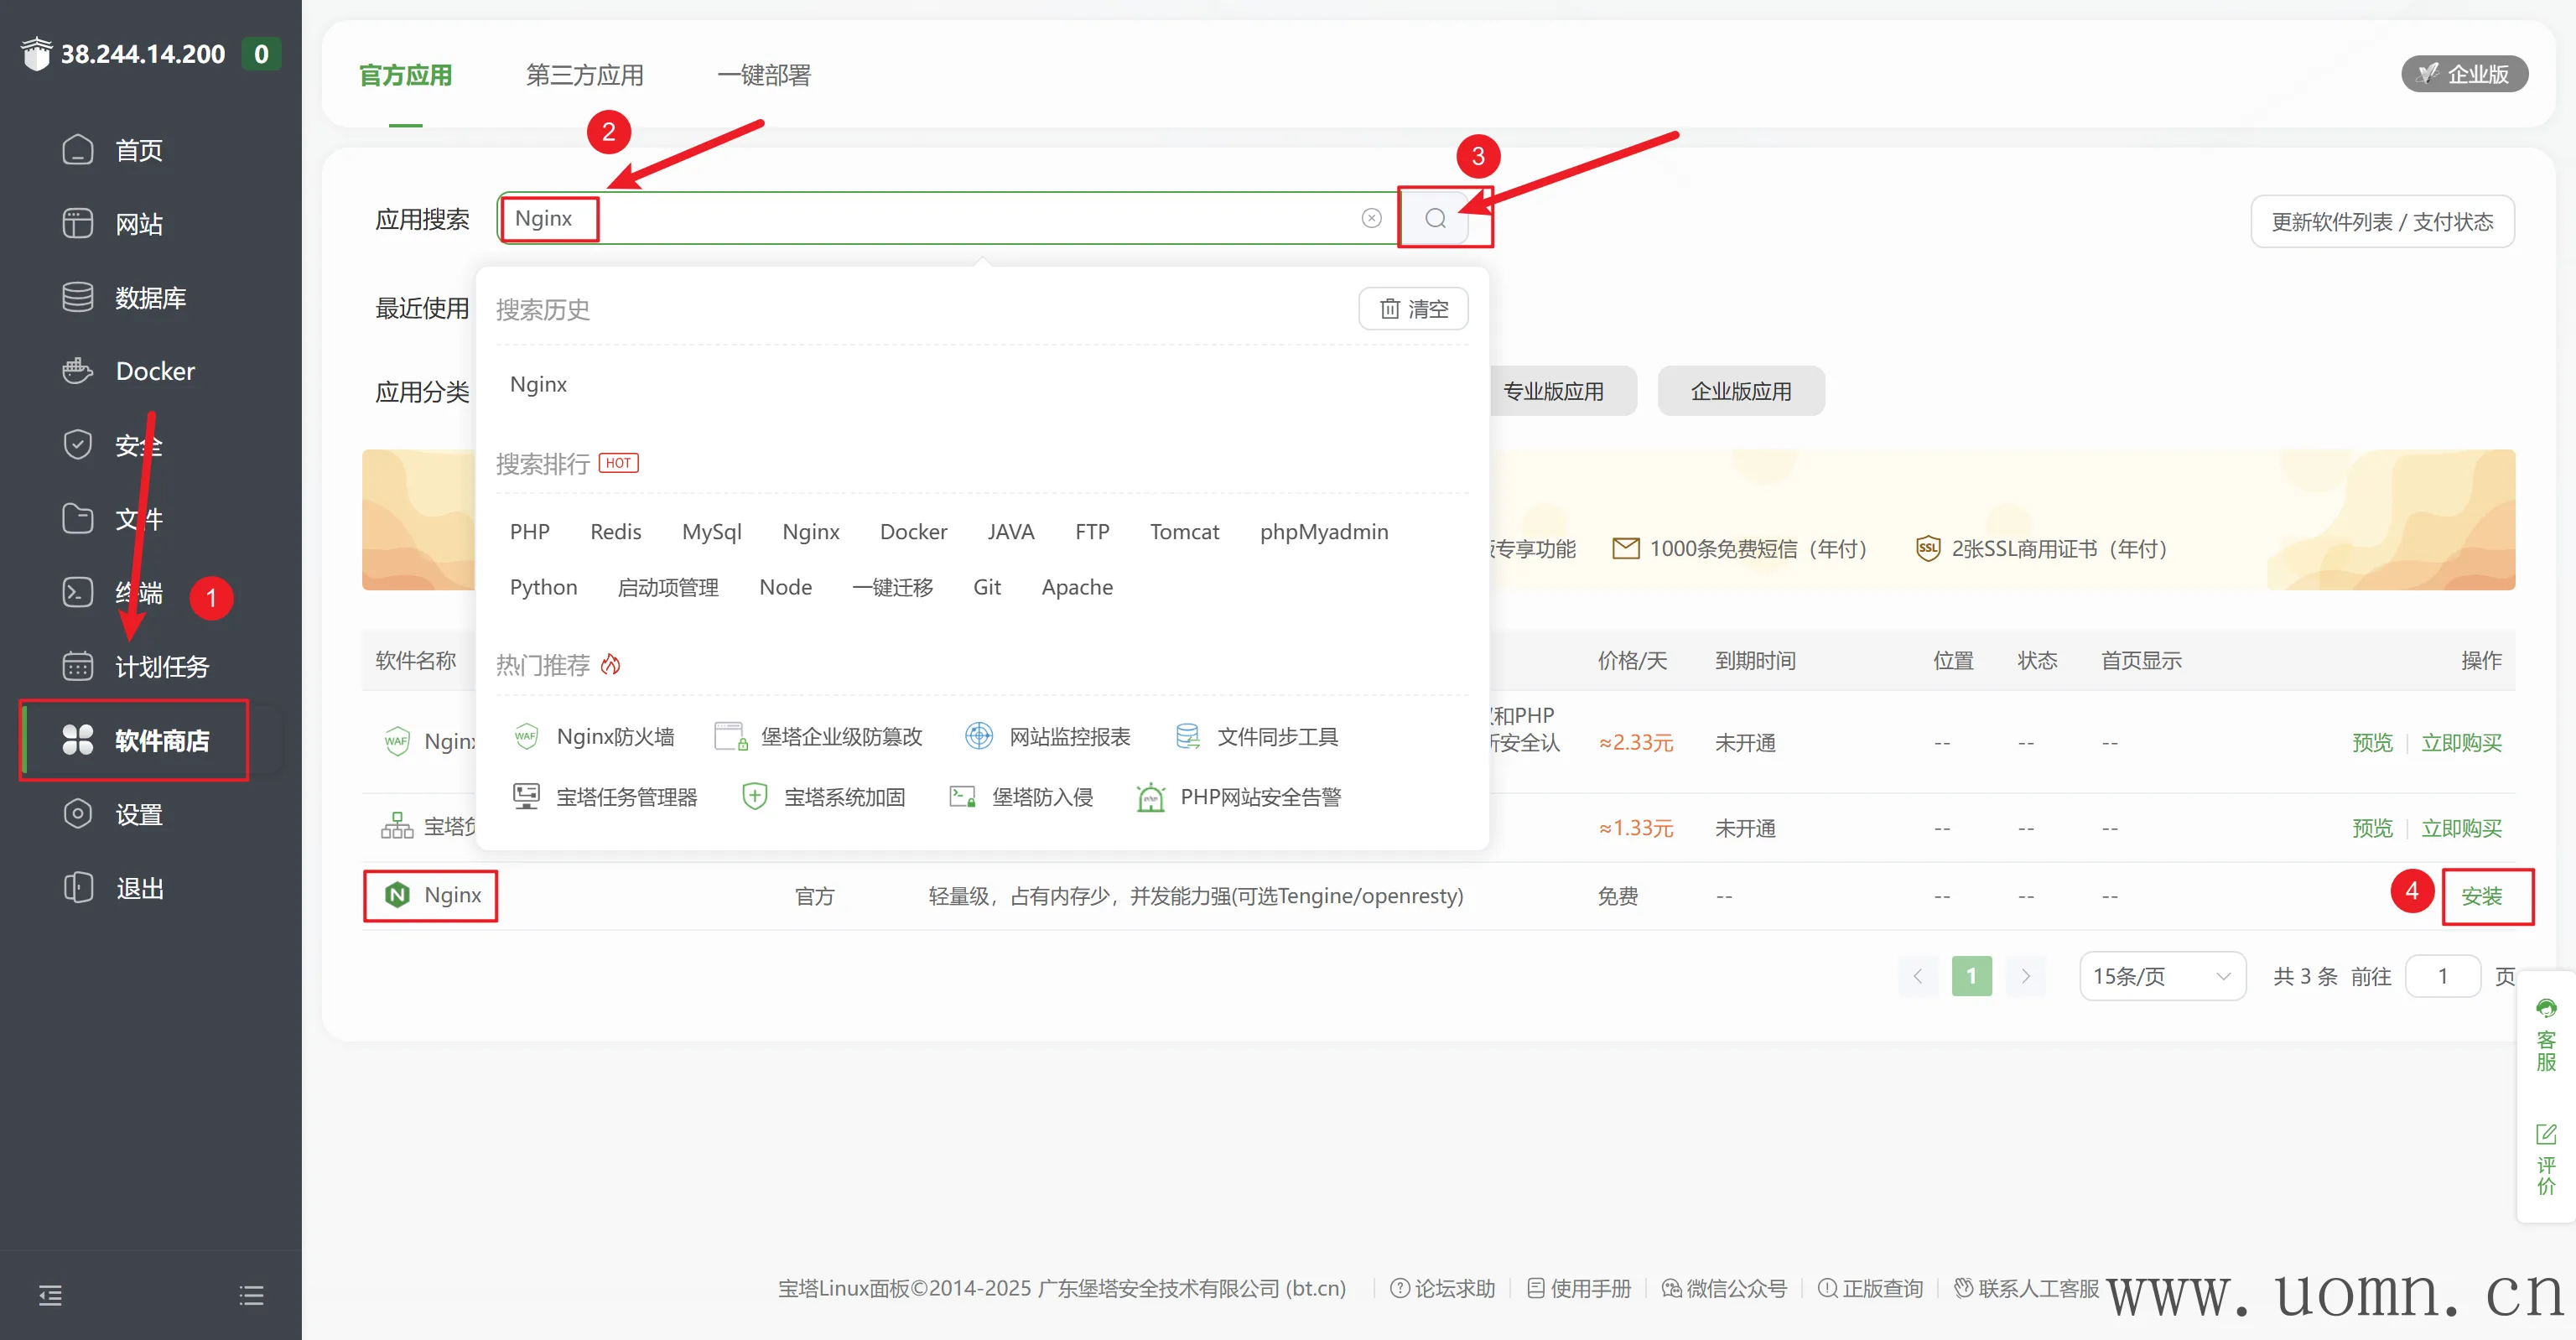Image resolution: width=2576 pixels, height=1340 pixels.
Task: Click 清空 to clear search history
Action: click(x=1413, y=308)
